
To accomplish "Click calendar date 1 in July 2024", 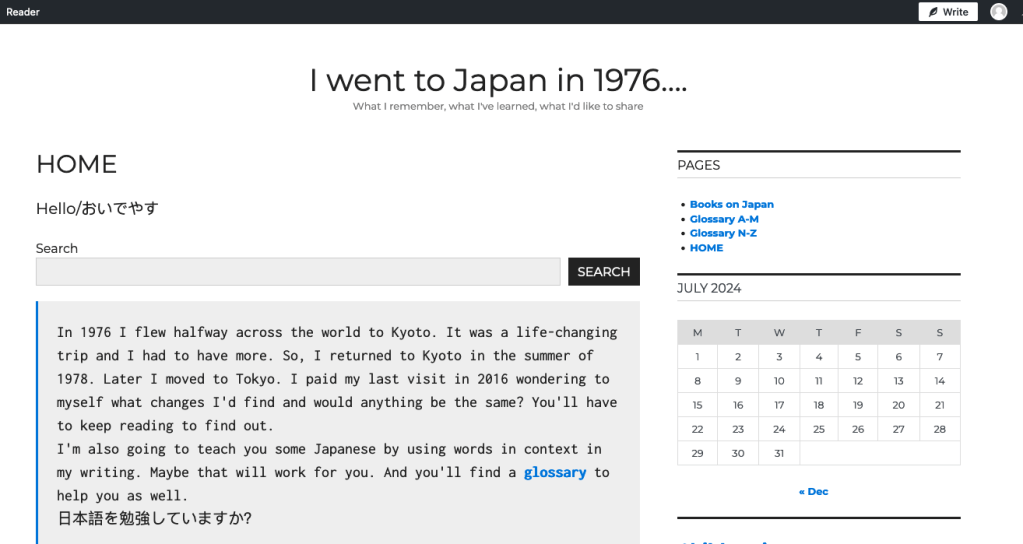I will [697, 357].
